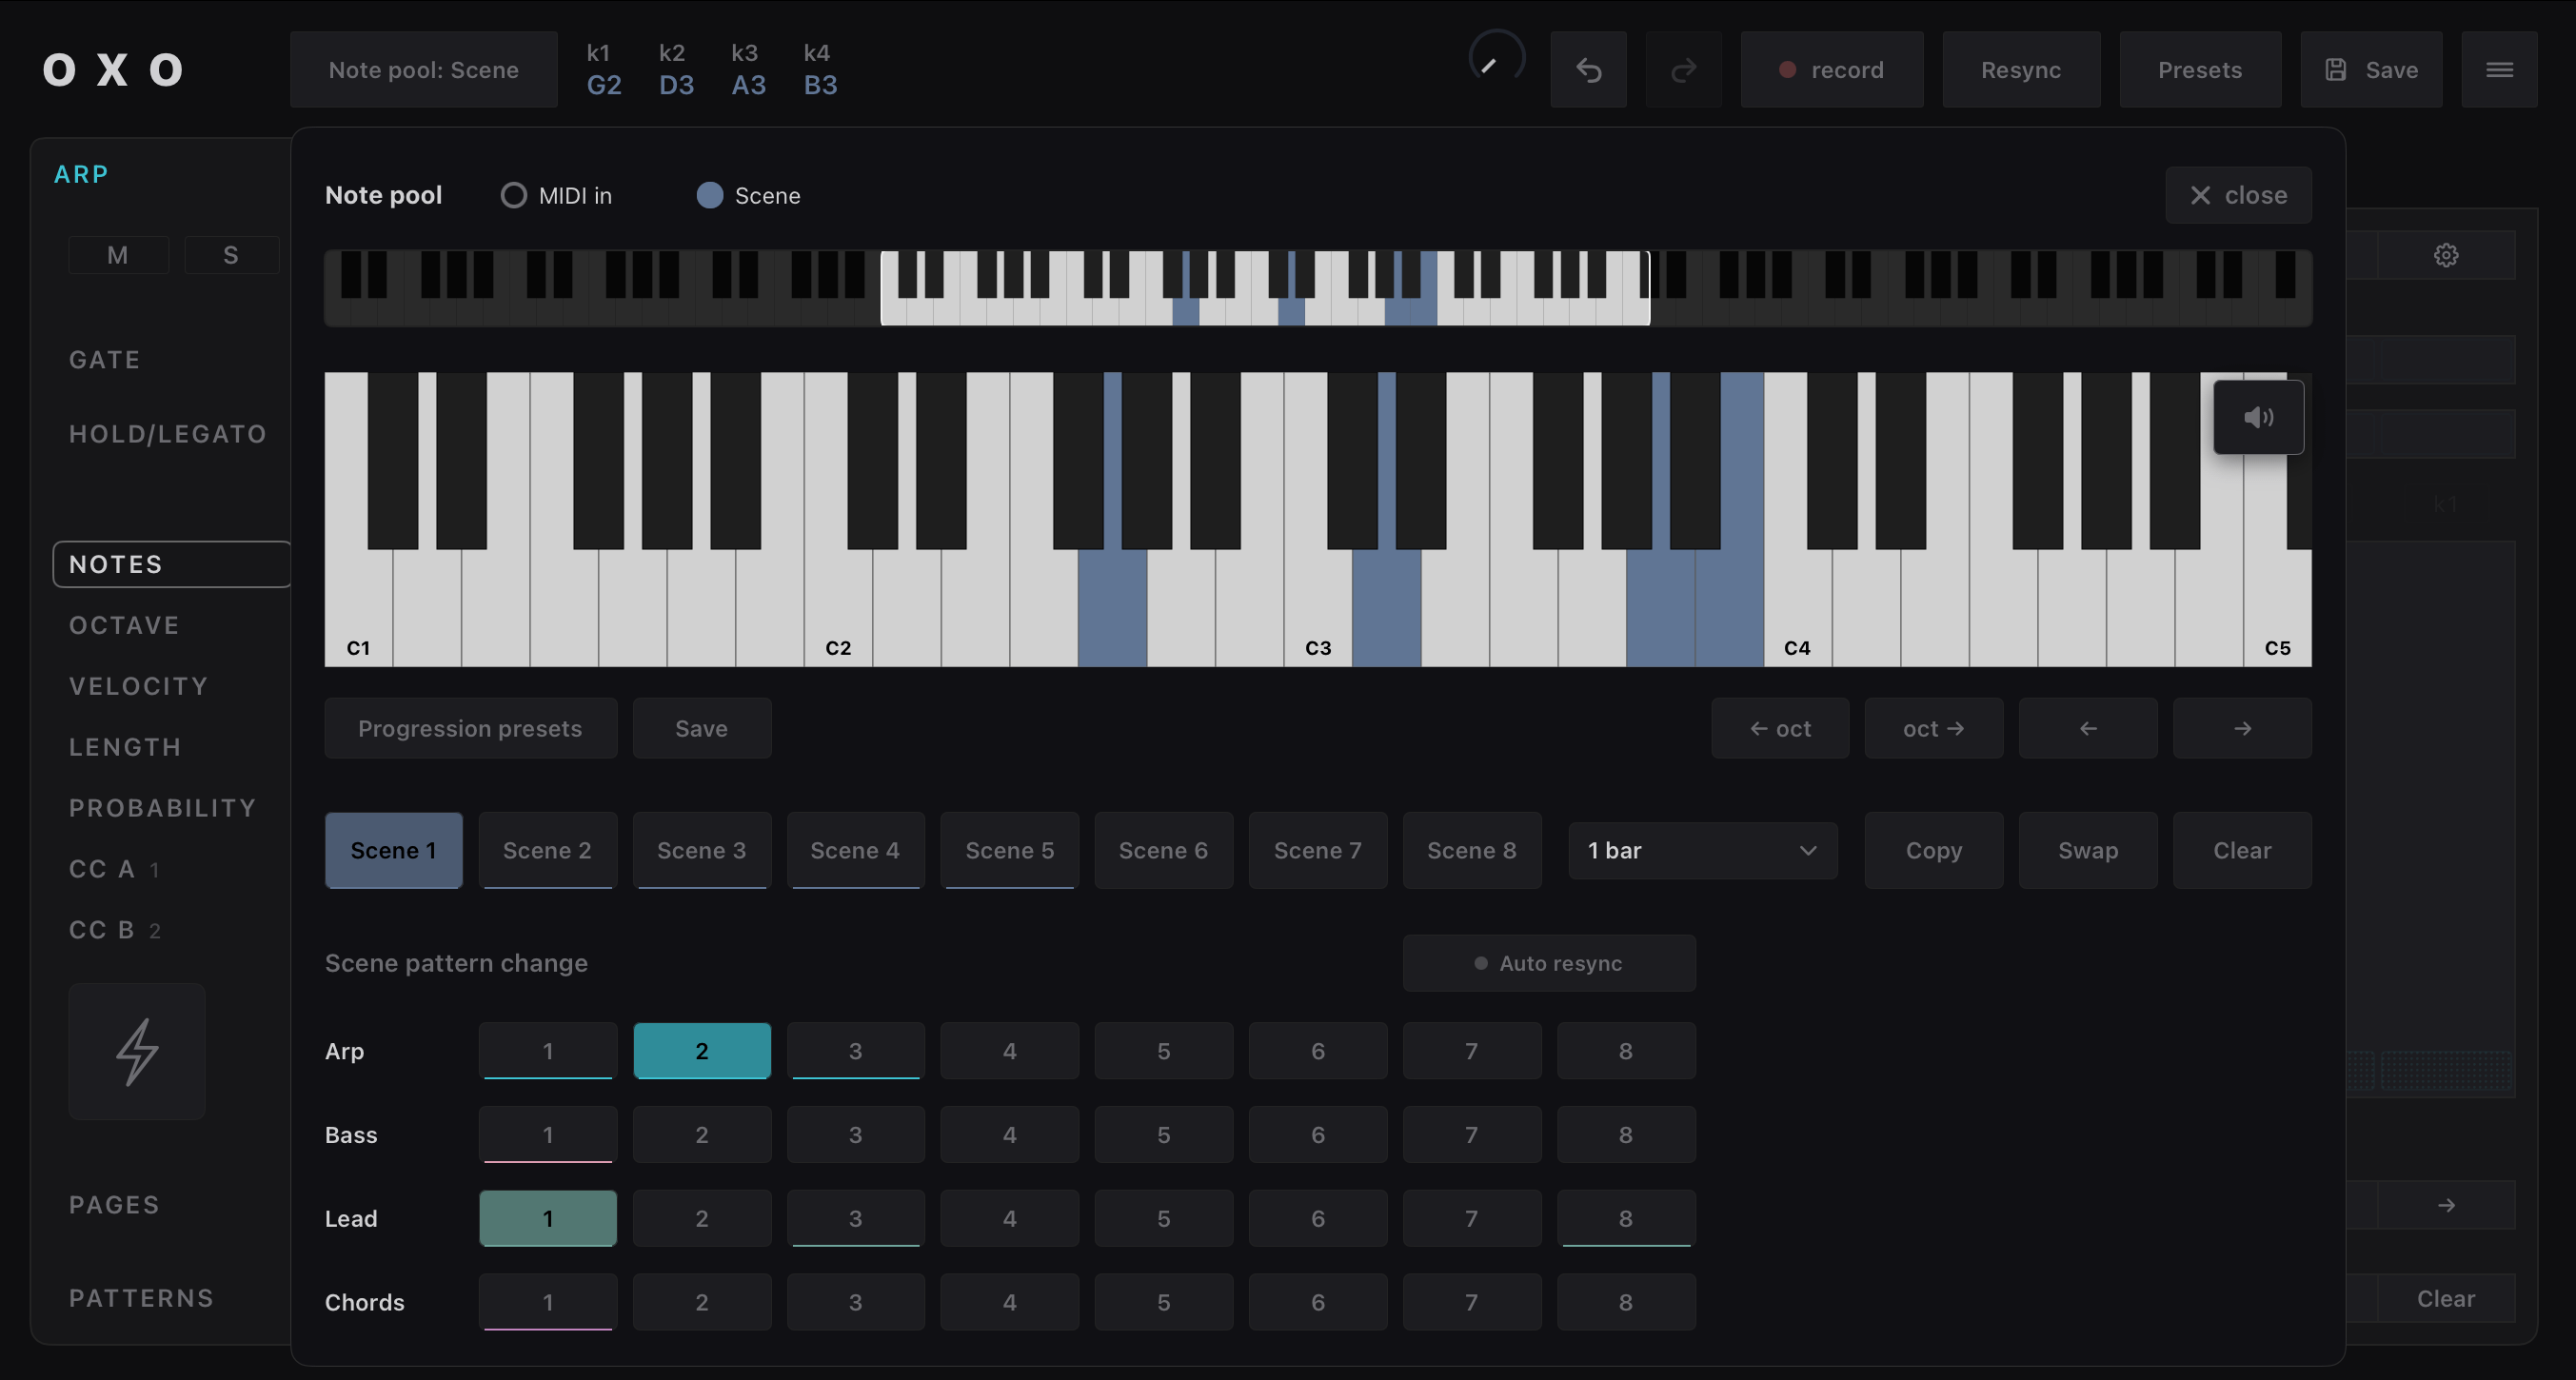Image resolution: width=2576 pixels, height=1380 pixels.
Task: Open the hamburger menu icon
Action: 2499,70
